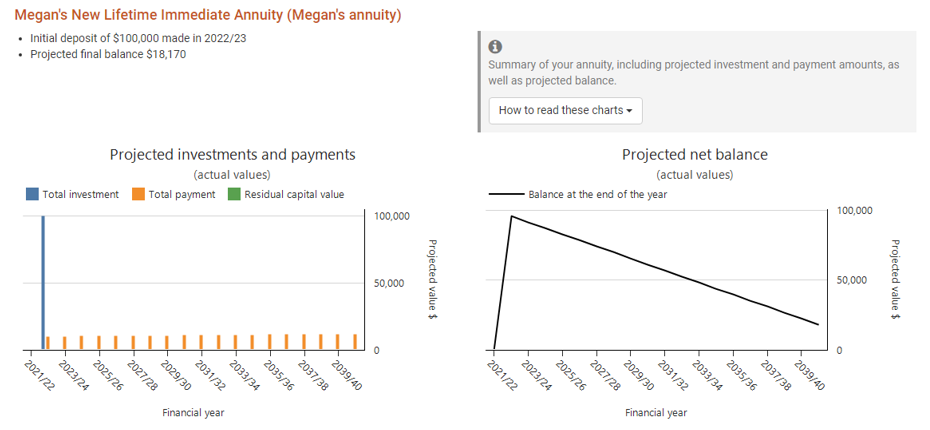Toggle the Total investment legend label
Screen dimensions: 930x430
pyautogui.click(x=80, y=194)
